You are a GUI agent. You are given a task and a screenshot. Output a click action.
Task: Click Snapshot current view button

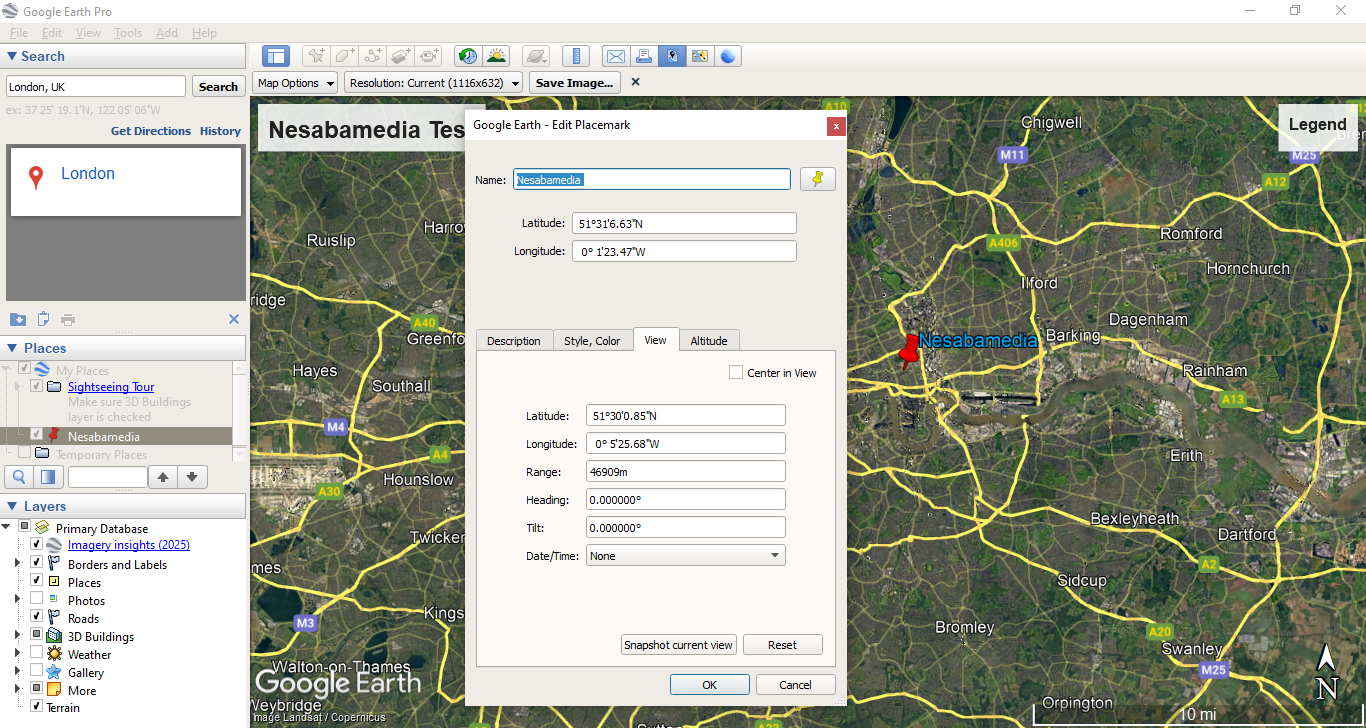coord(679,645)
